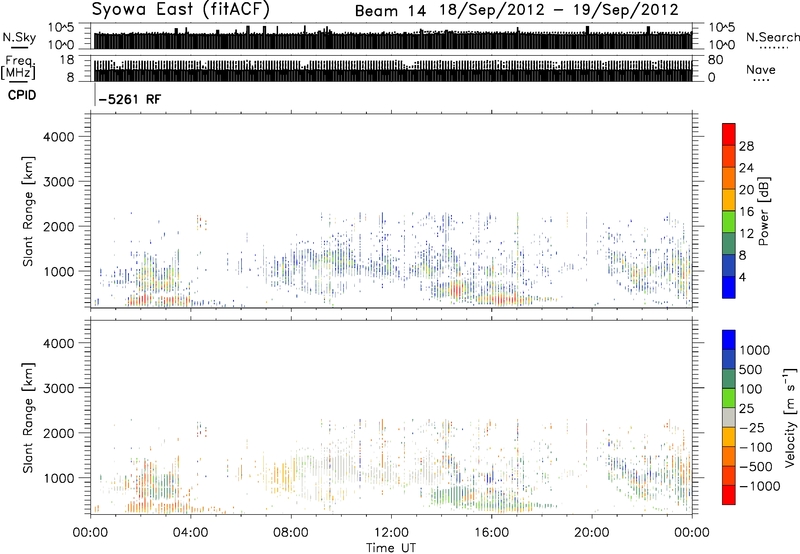Click the '1000' velocity colorbar tick label

click(x=755, y=350)
